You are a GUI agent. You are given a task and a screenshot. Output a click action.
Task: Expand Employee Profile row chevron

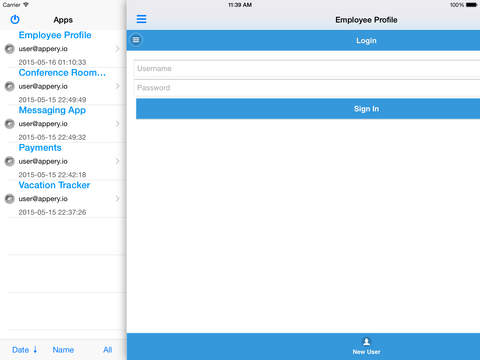[x=117, y=49]
